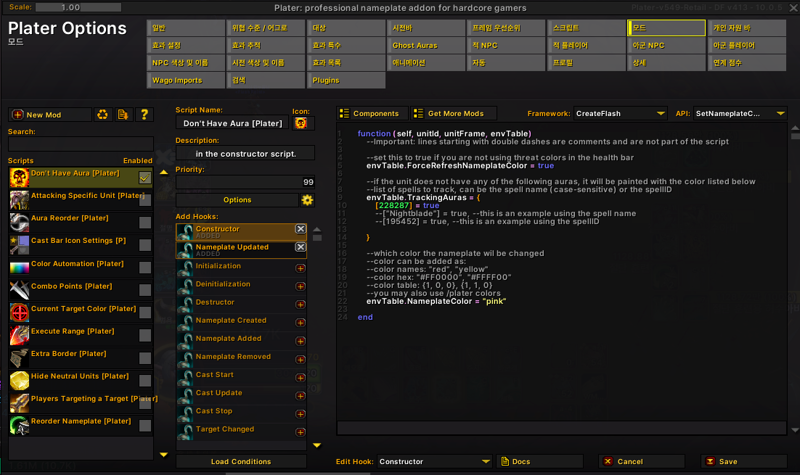Enable Attacking Specific Unit checkbox
Screen dimensions: 800x475
[x=145, y=200]
